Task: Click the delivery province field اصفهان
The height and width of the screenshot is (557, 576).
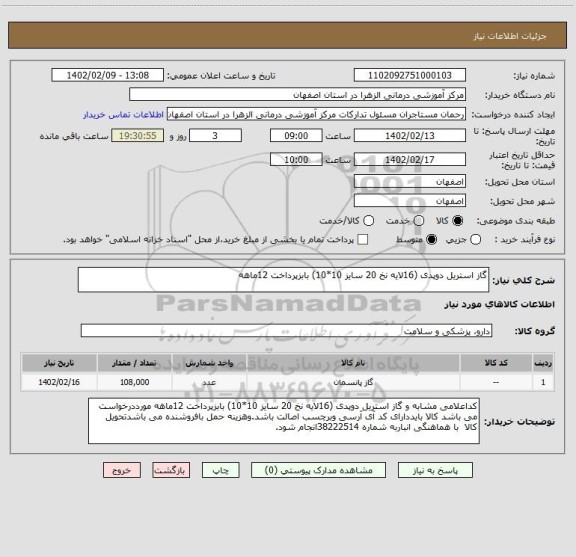Action: 410,182
